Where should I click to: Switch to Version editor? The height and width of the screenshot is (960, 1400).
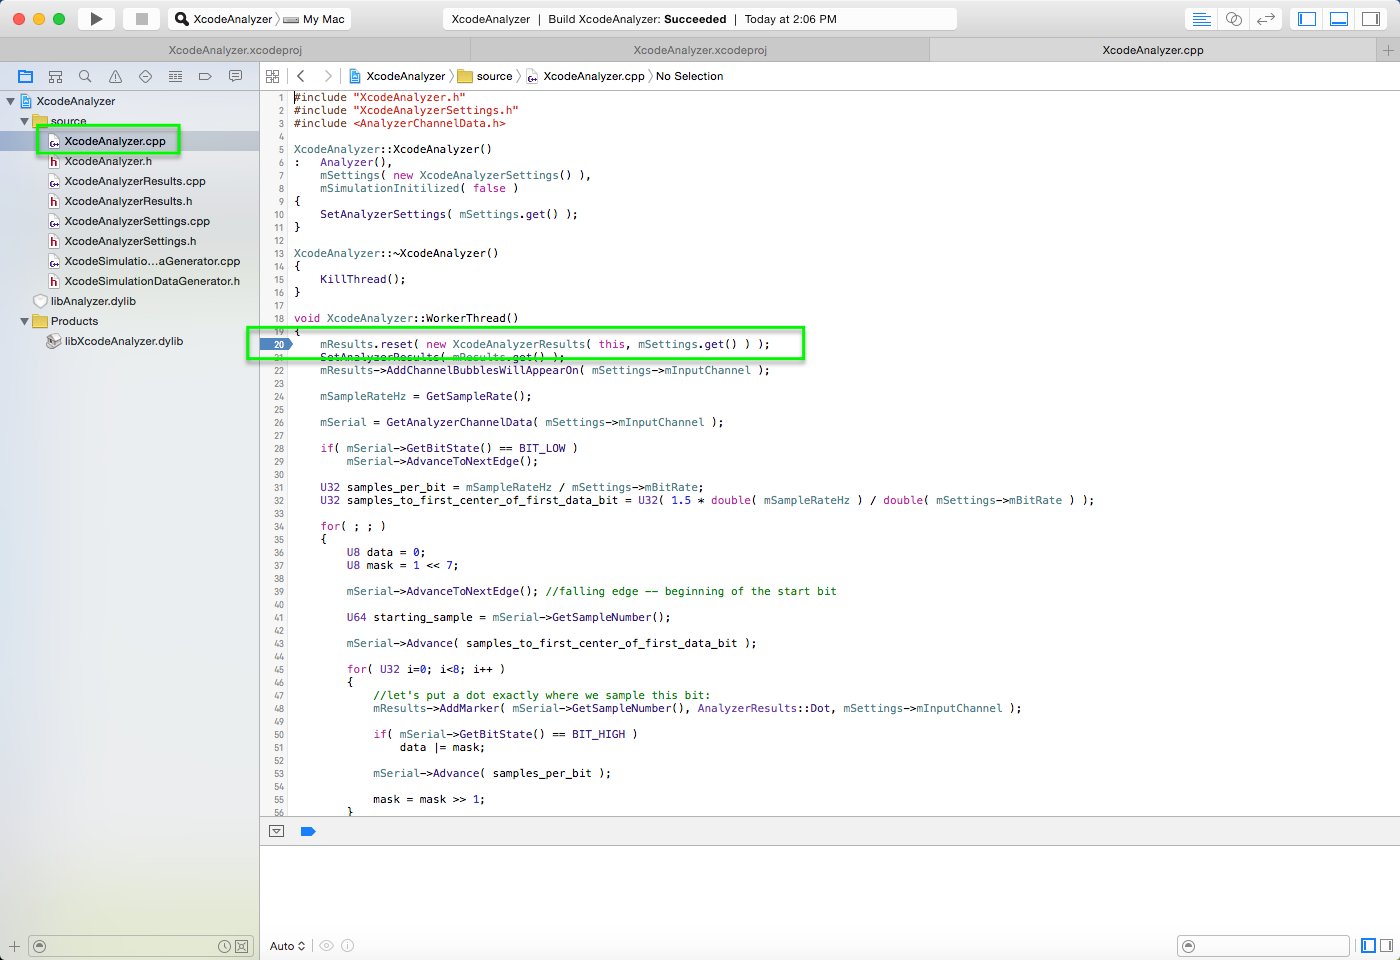click(x=1266, y=19)
